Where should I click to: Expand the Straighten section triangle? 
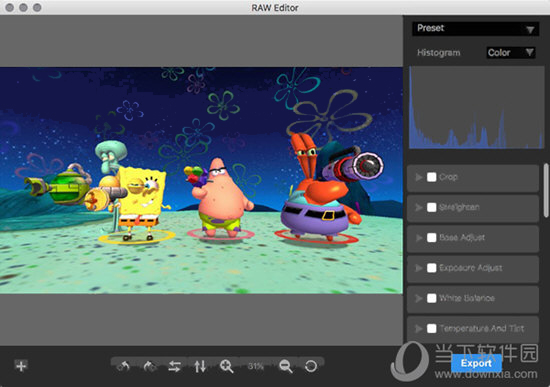click(418, 207)
